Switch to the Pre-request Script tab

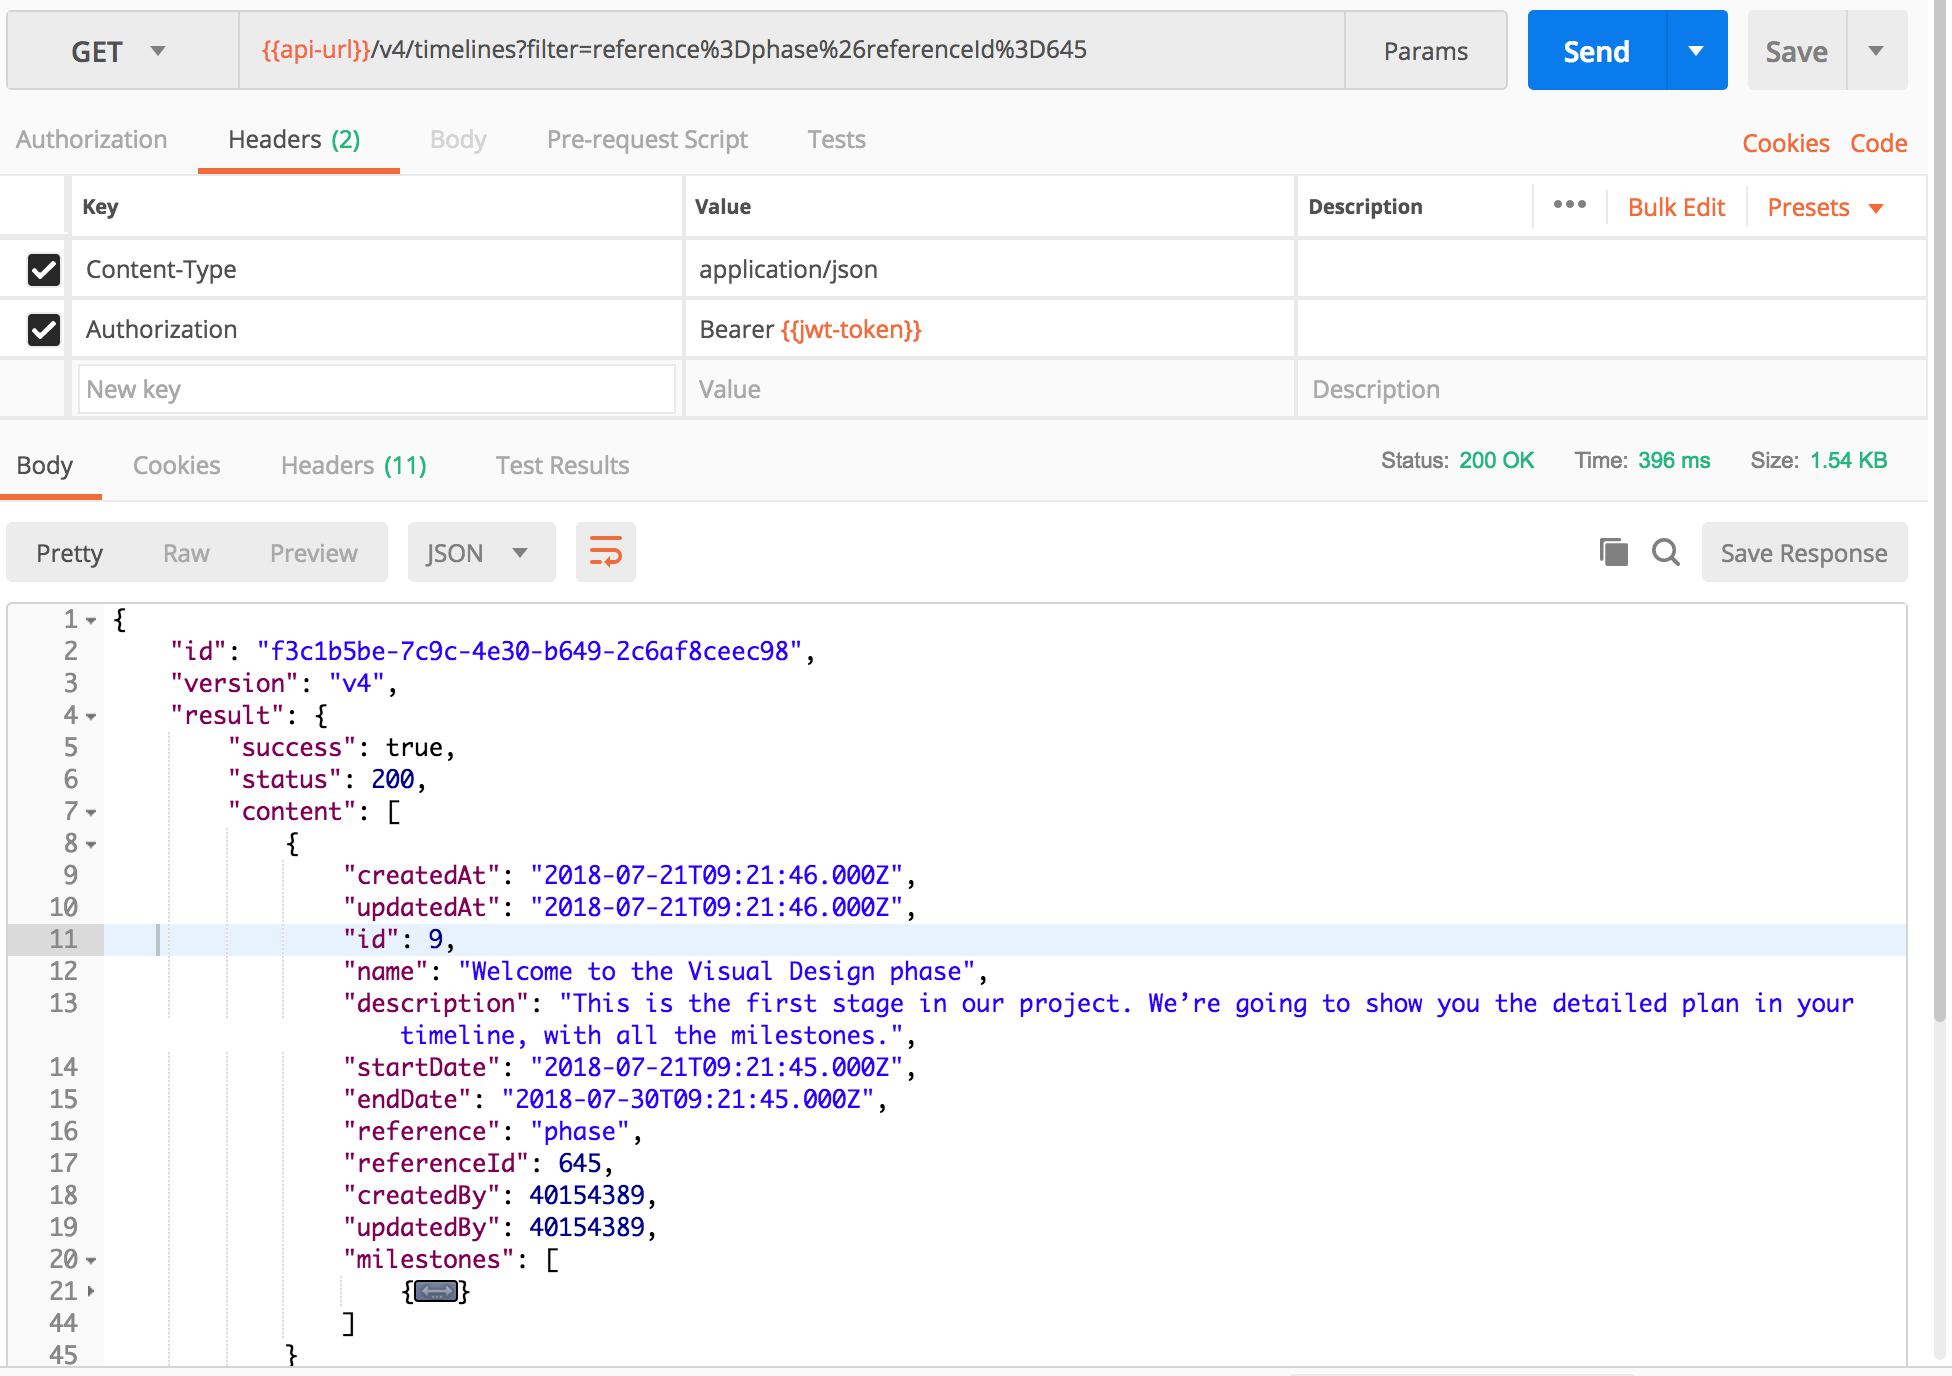[x=647, y=140]
